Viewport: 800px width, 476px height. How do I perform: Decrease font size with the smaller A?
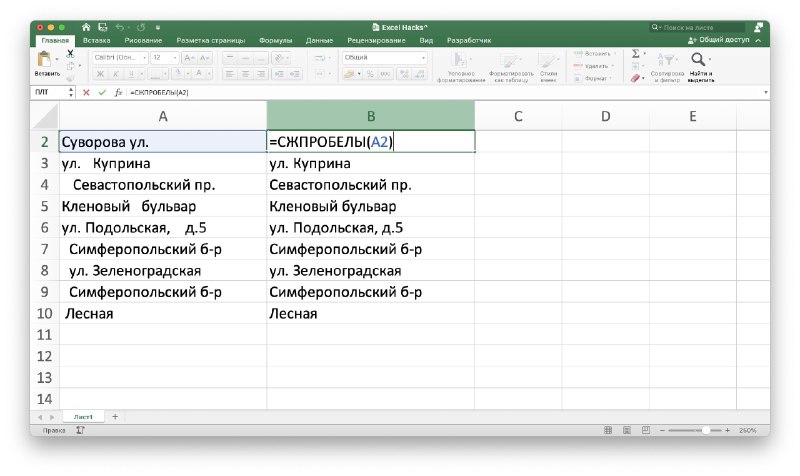[204, 58]
